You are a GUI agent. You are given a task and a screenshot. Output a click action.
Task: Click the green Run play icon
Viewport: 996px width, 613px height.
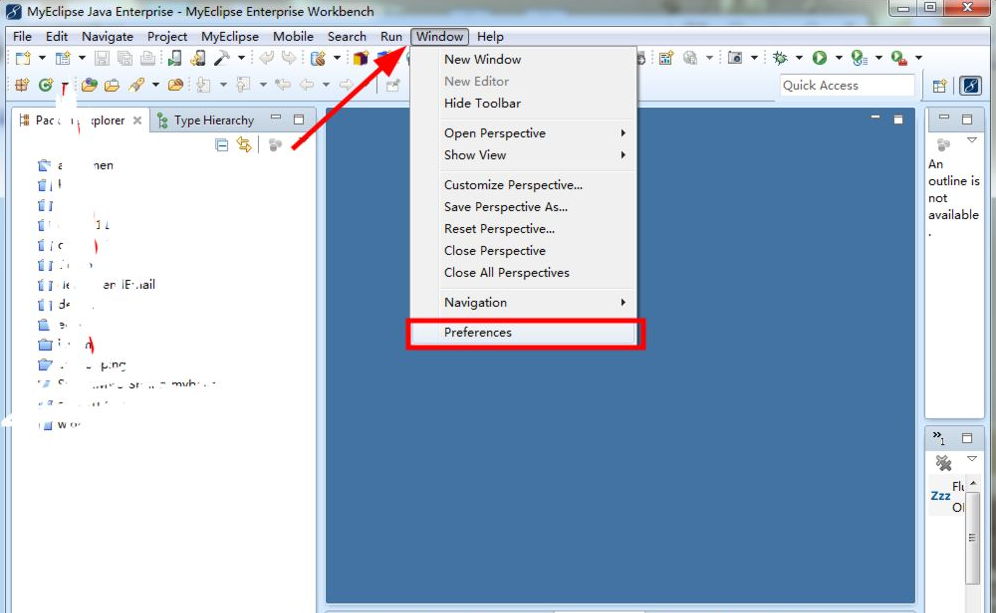click(x=820, y=58)
